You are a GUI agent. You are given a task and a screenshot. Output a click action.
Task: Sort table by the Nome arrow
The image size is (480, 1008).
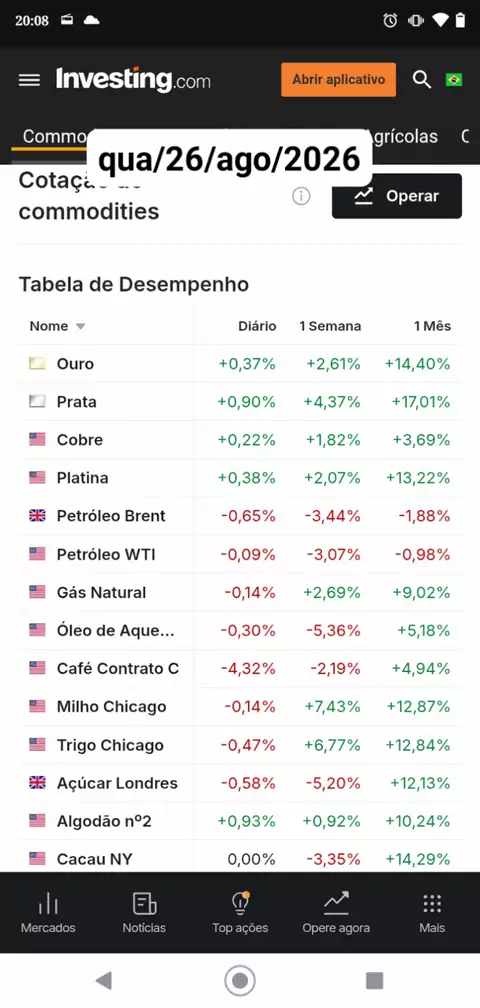click(80, 327)
